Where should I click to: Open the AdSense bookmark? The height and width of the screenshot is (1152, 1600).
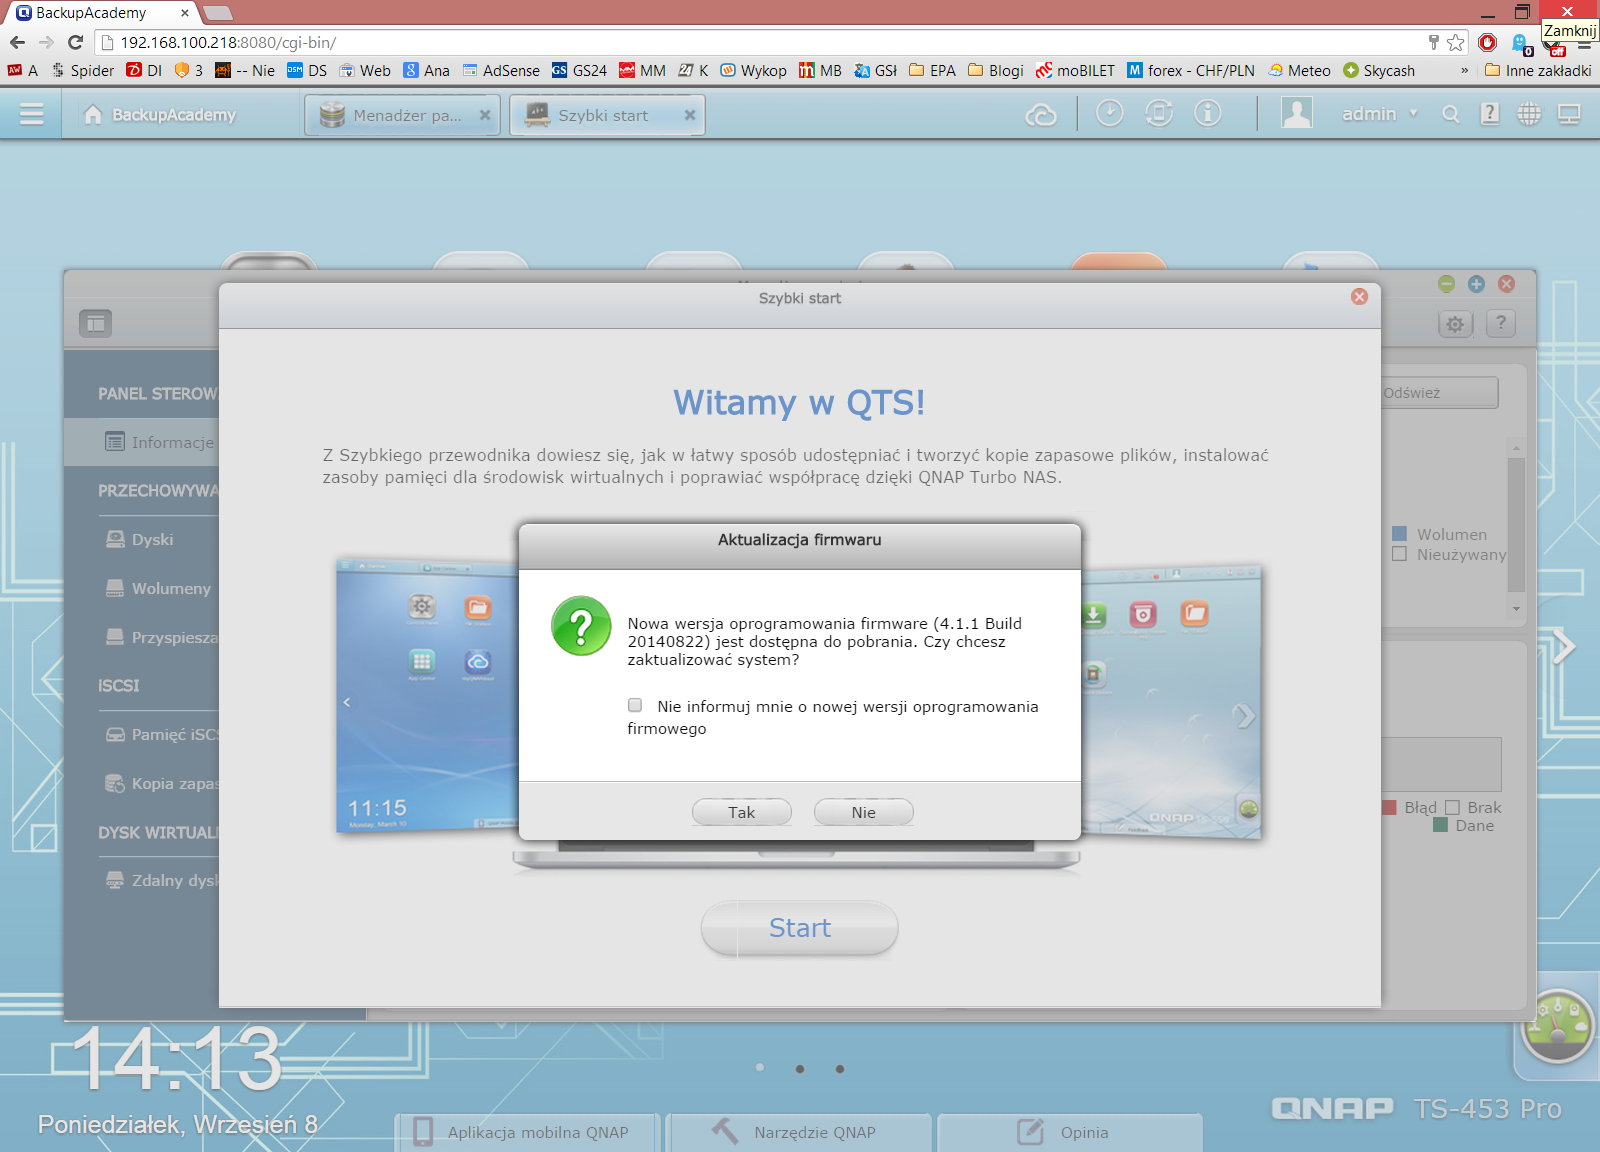point(501,70)
